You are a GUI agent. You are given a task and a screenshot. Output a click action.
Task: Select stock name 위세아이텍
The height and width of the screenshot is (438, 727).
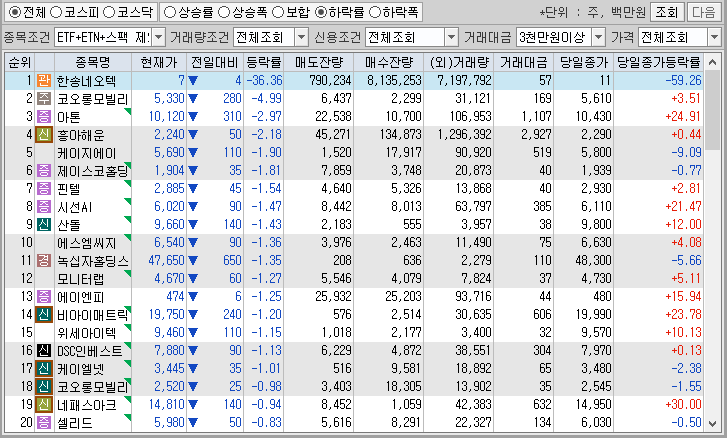tap(86, 333)
